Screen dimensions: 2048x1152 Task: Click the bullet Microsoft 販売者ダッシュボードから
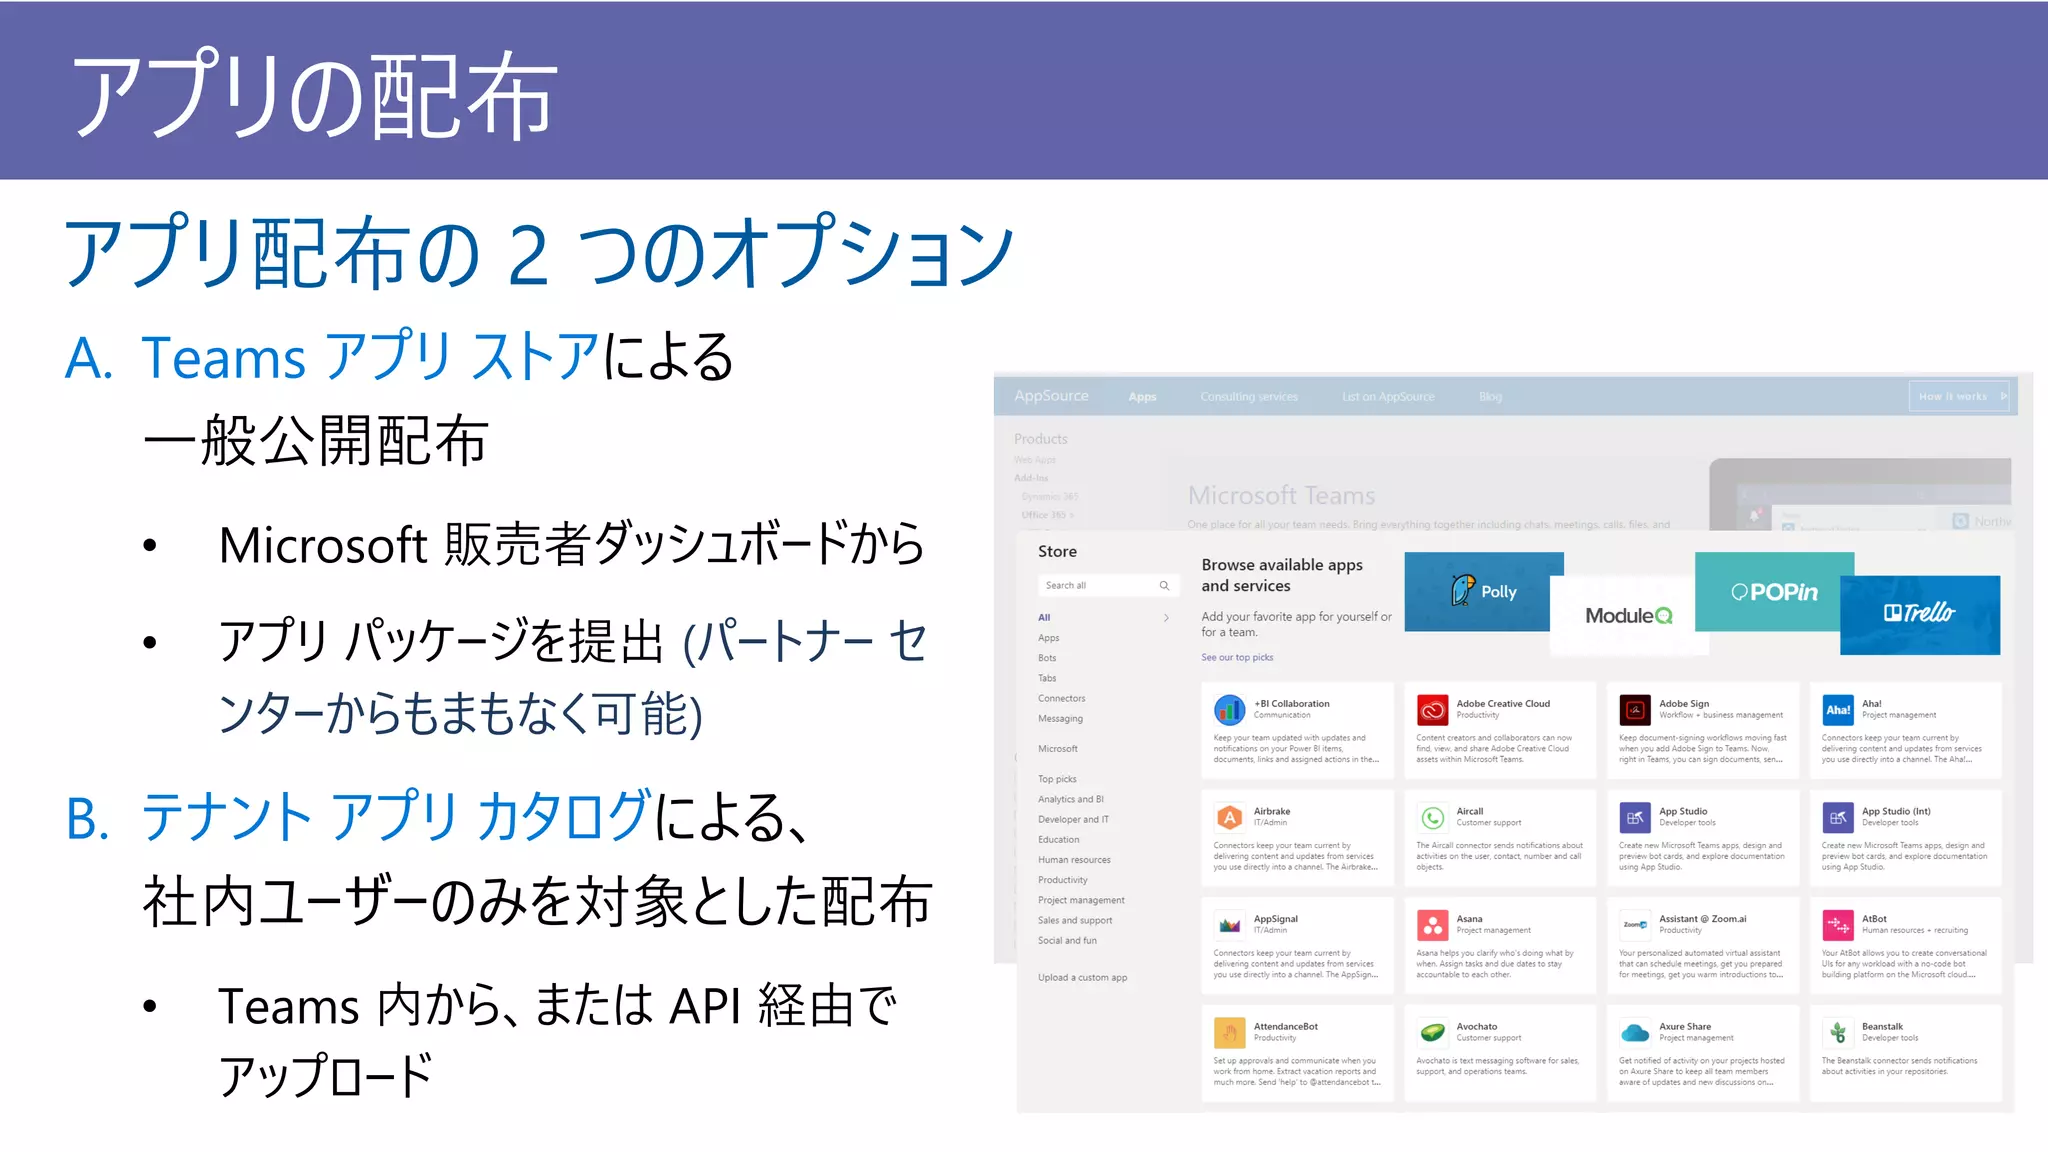[572, 545]
